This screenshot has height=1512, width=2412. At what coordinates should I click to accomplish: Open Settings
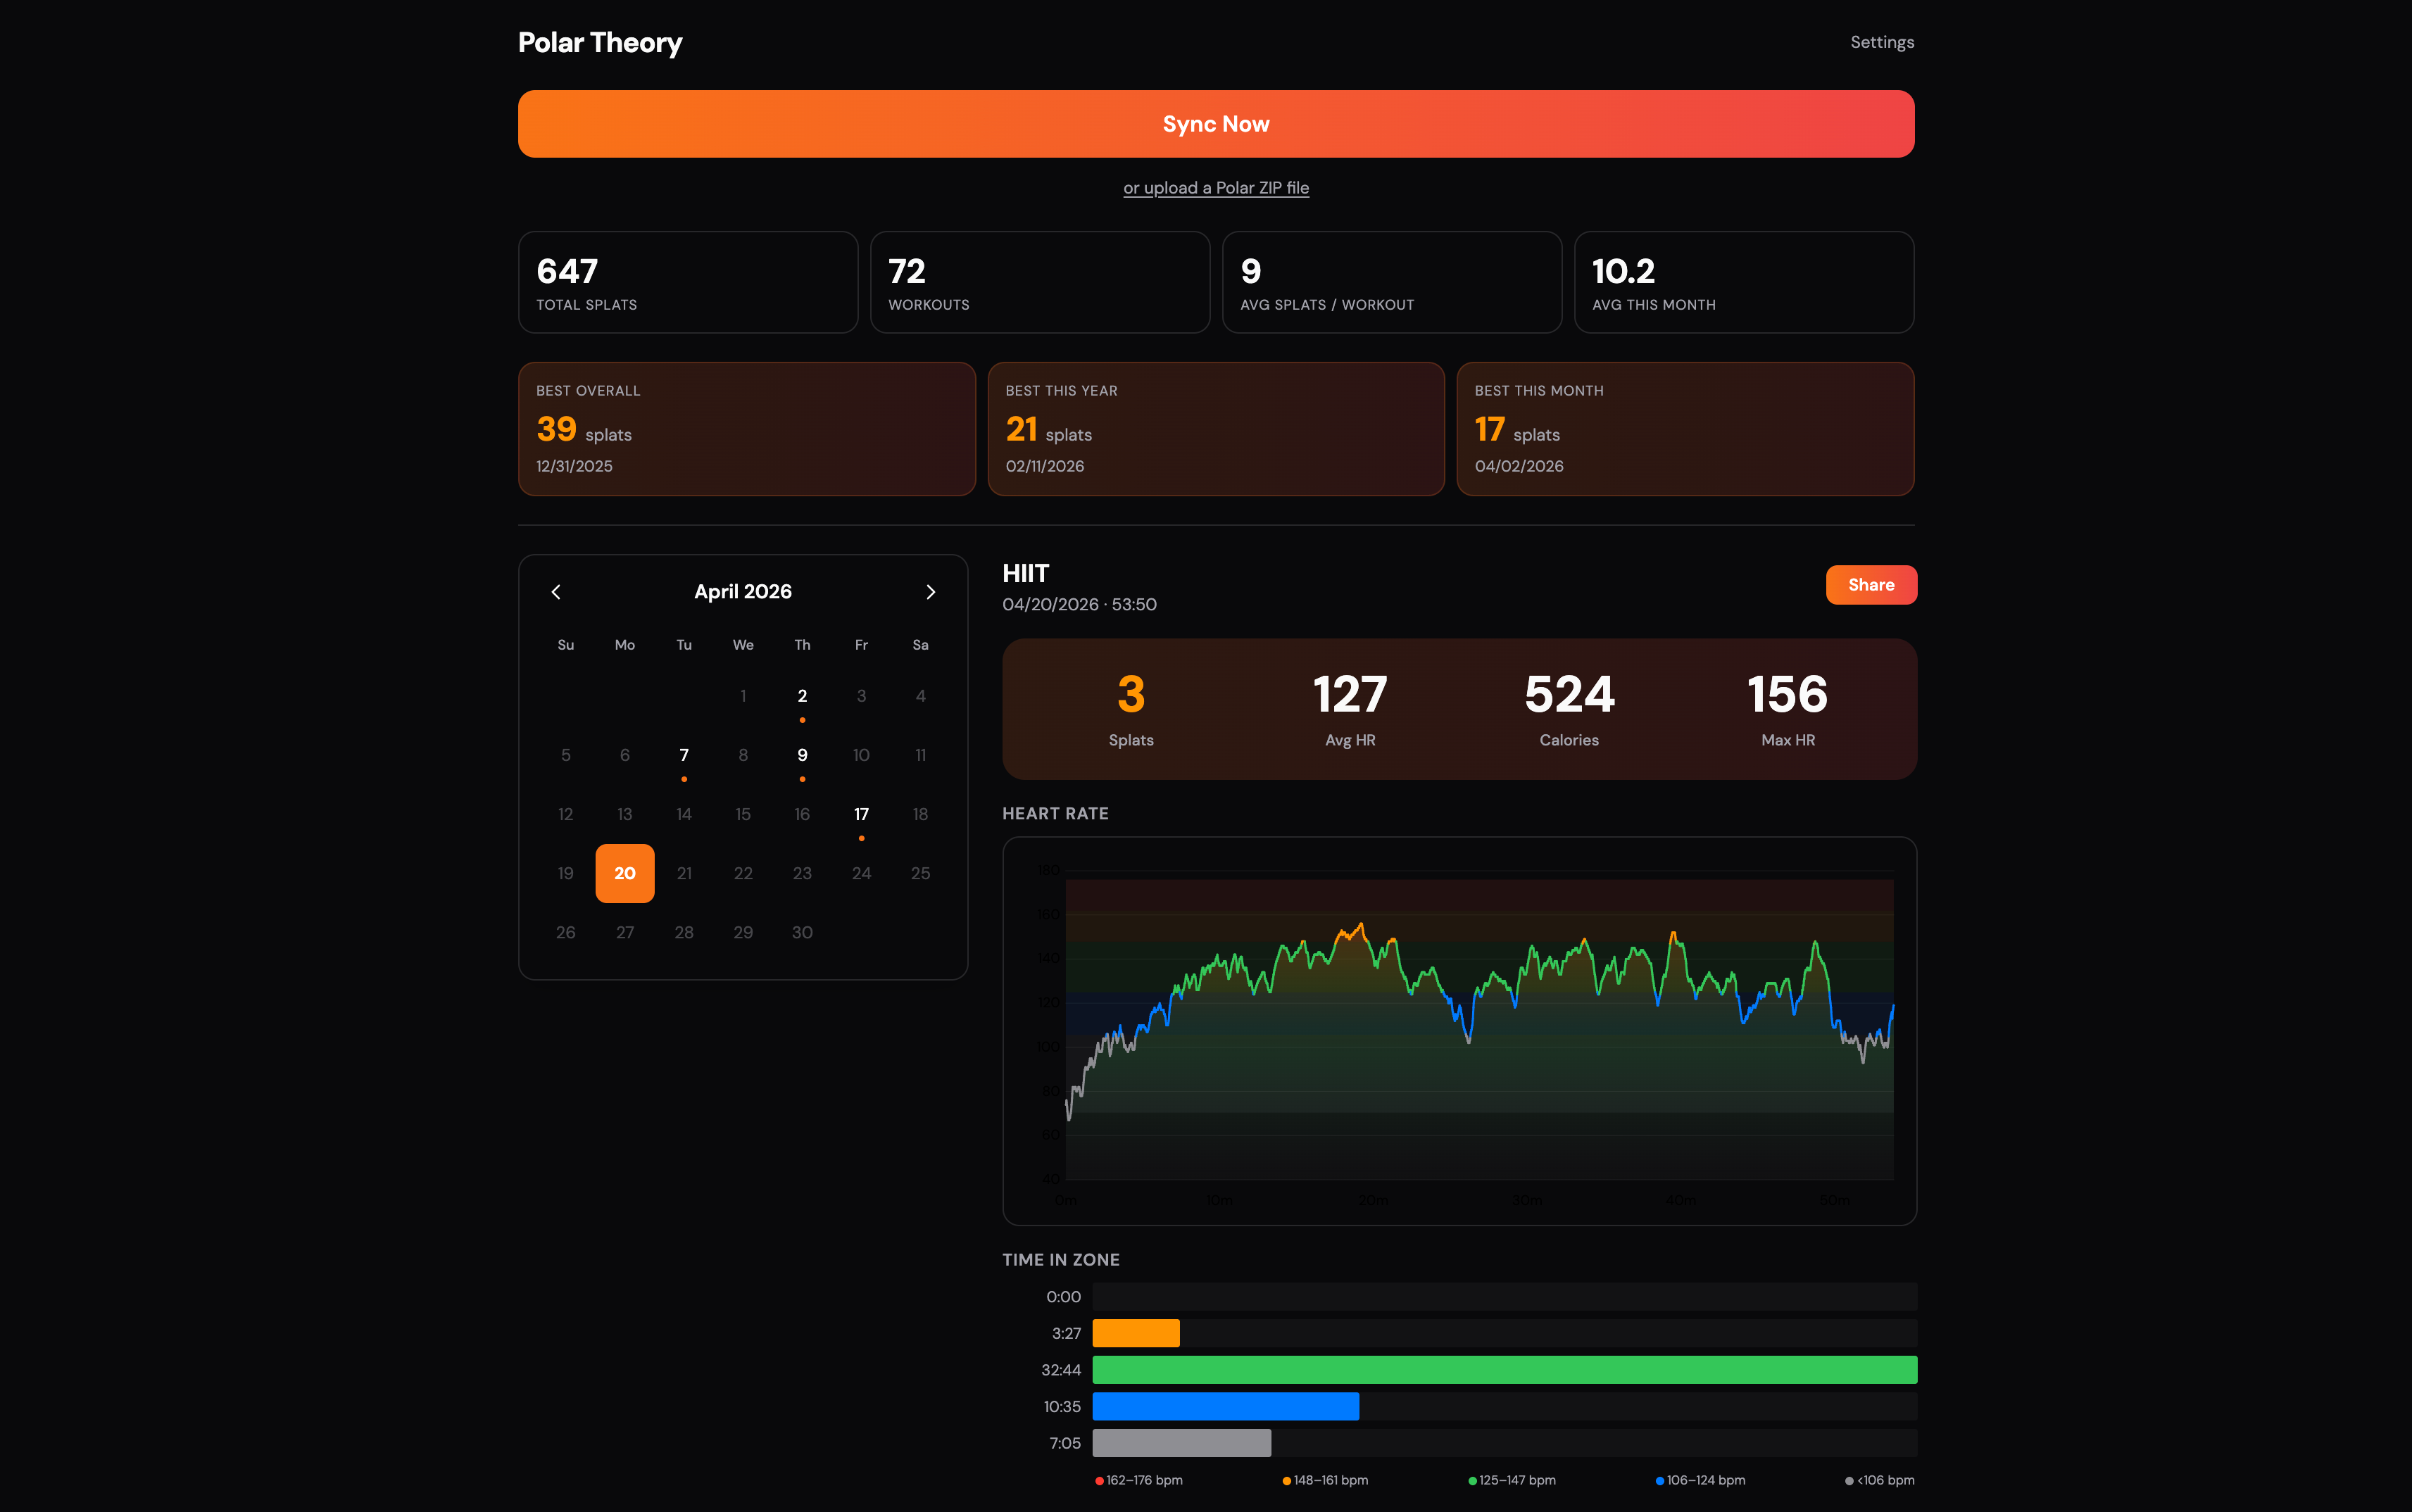[x=1881, y=41]
